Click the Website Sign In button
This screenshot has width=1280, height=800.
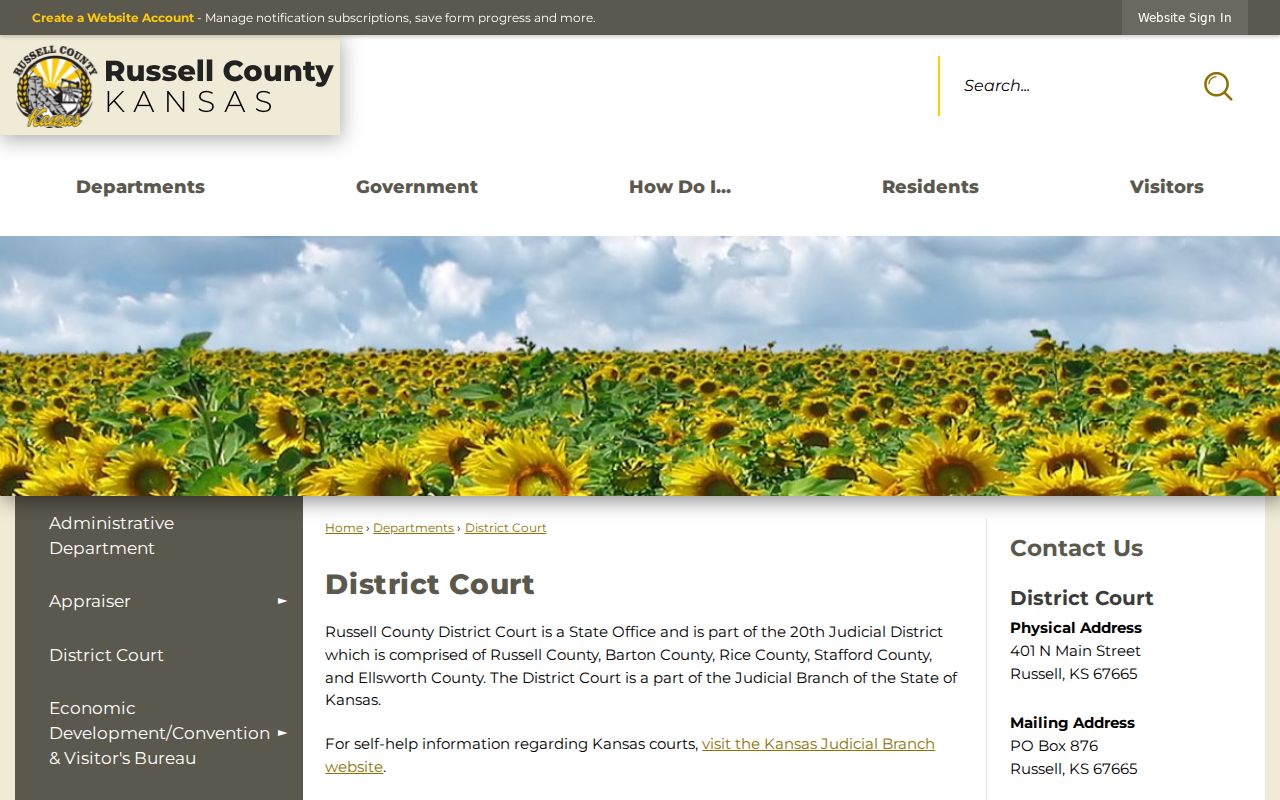point(1185,18)
